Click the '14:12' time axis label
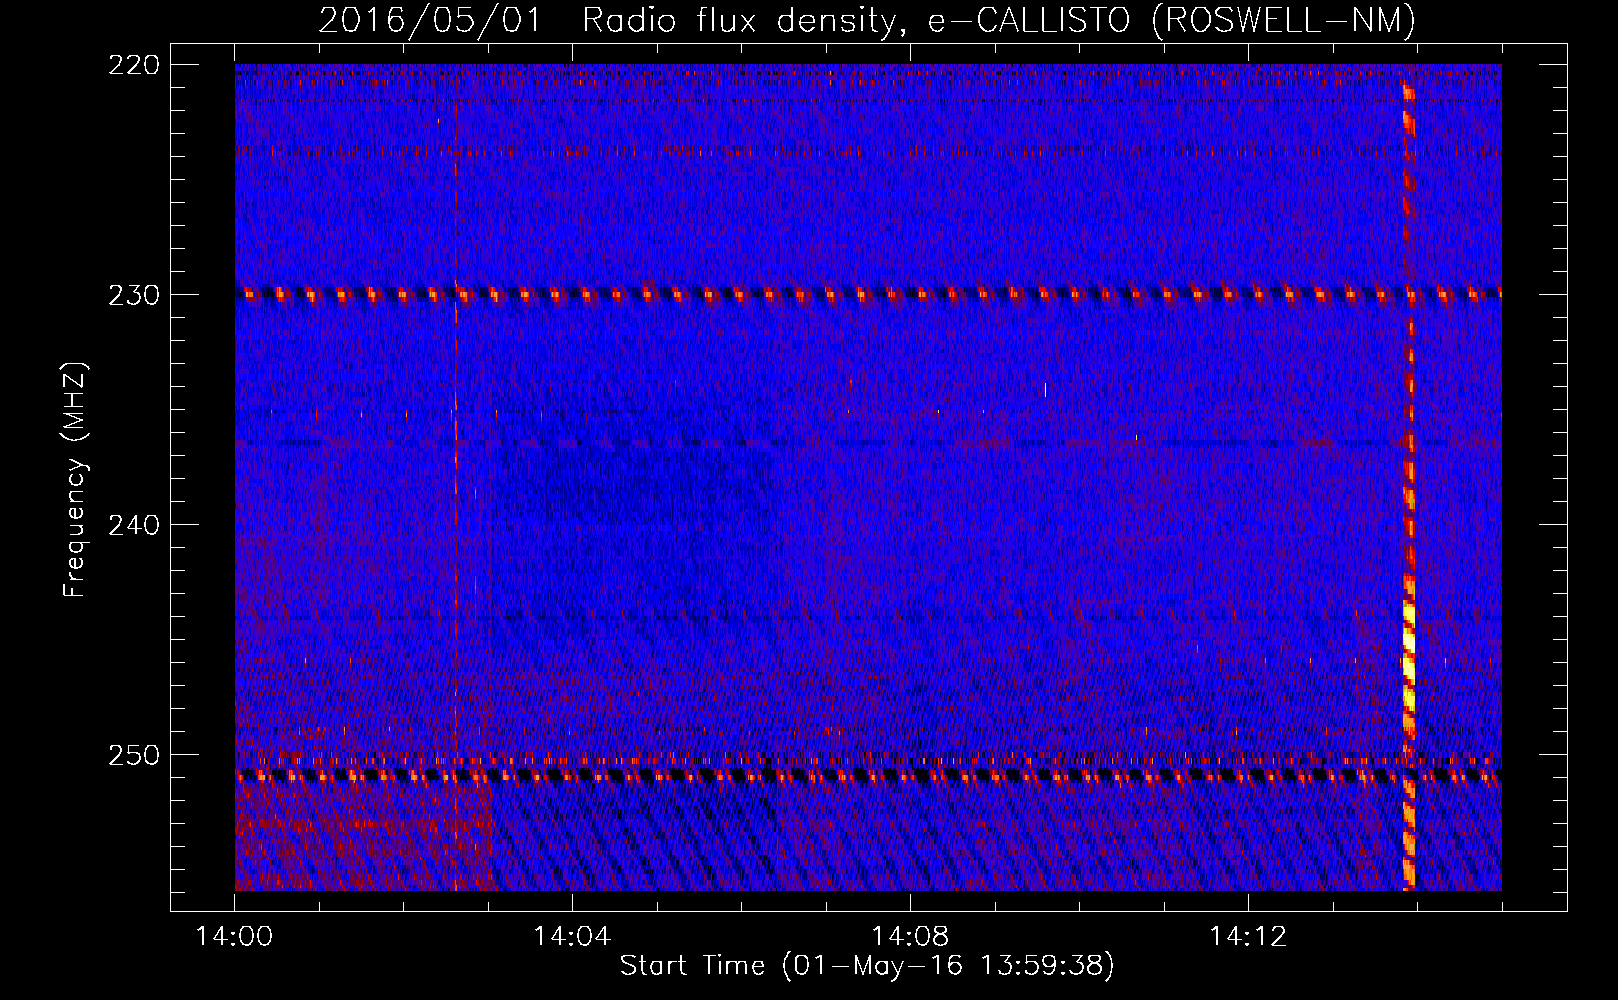Image resolution: width=1618 pixels, height=1000 pixels. point(1248,937)
